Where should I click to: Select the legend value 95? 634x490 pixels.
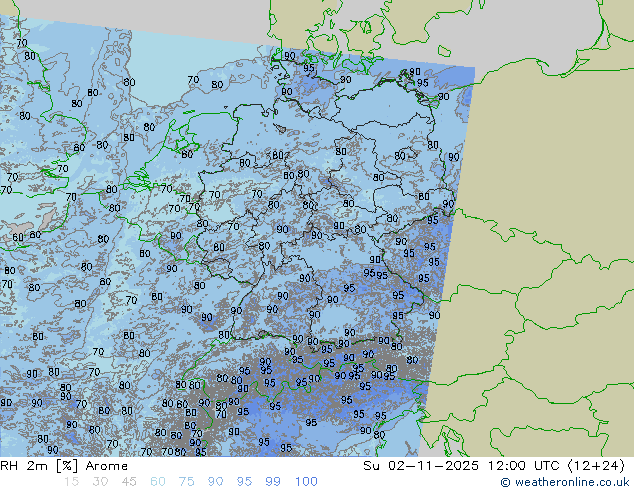pos(244,482)
